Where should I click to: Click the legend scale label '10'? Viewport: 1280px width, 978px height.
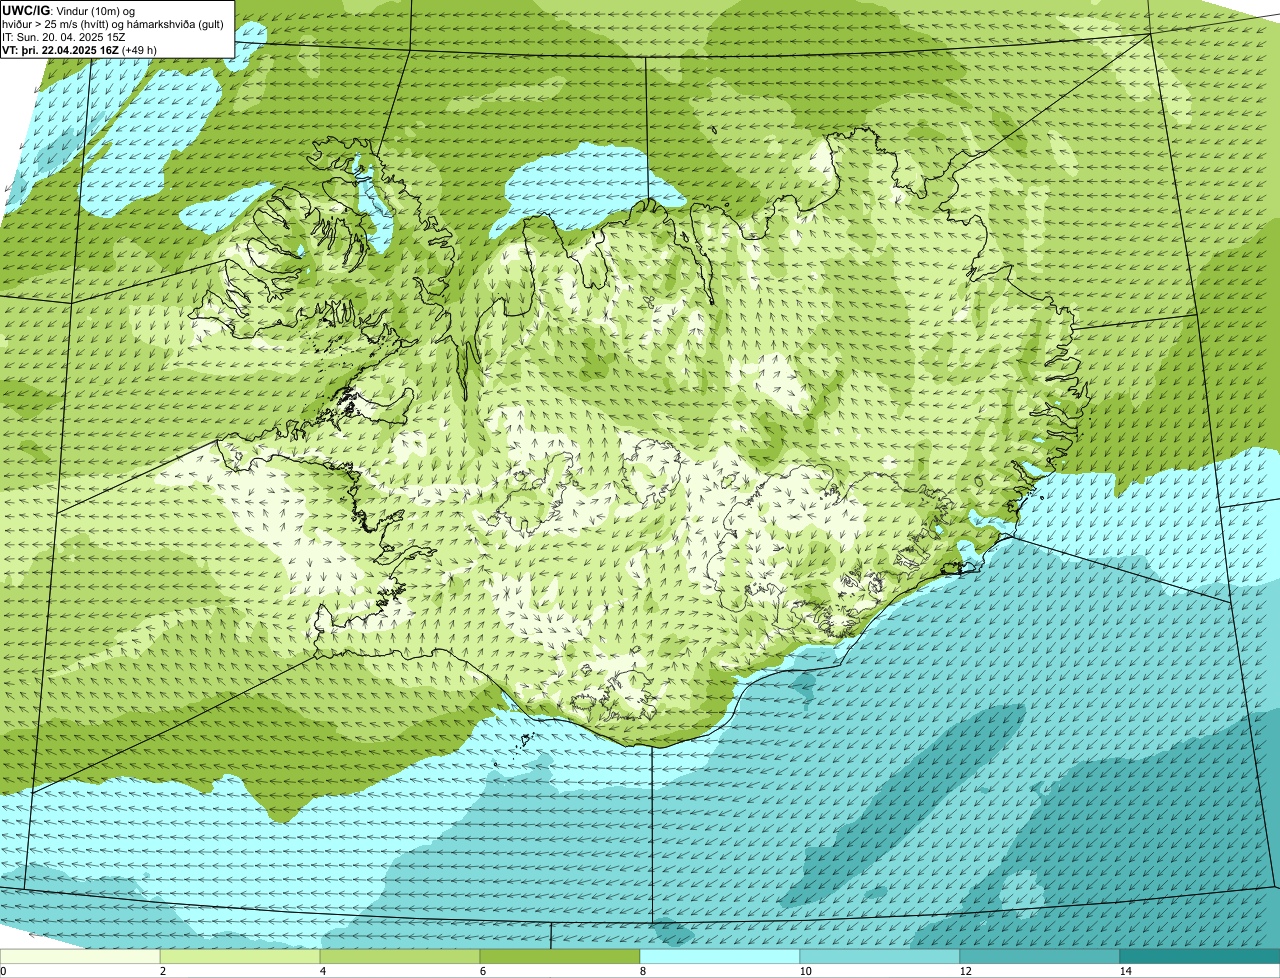coord(805,971)
